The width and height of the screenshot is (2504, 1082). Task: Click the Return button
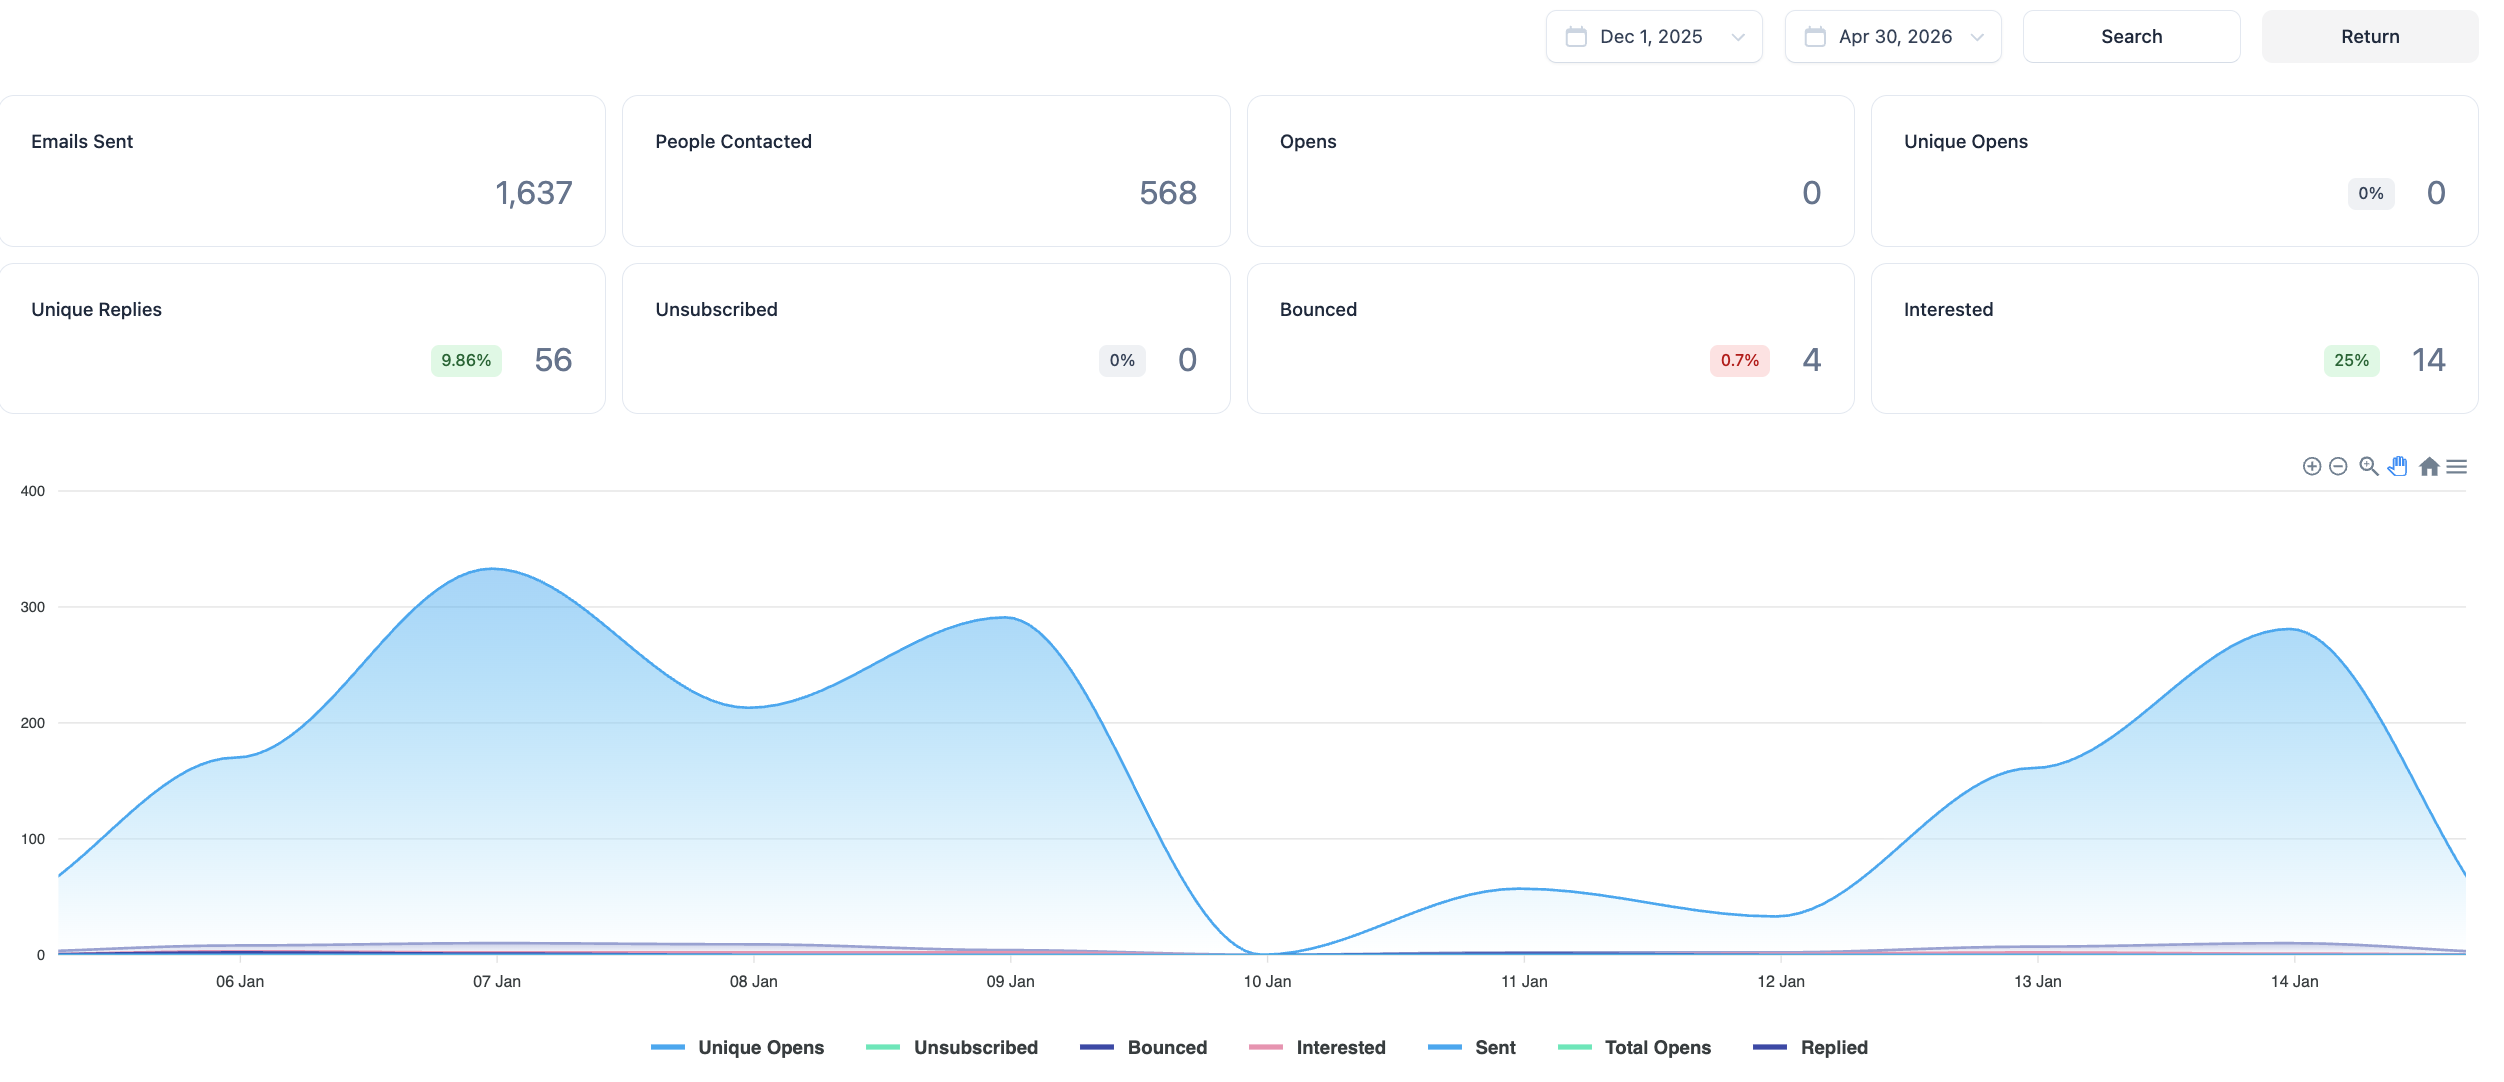coord(2370,37)
